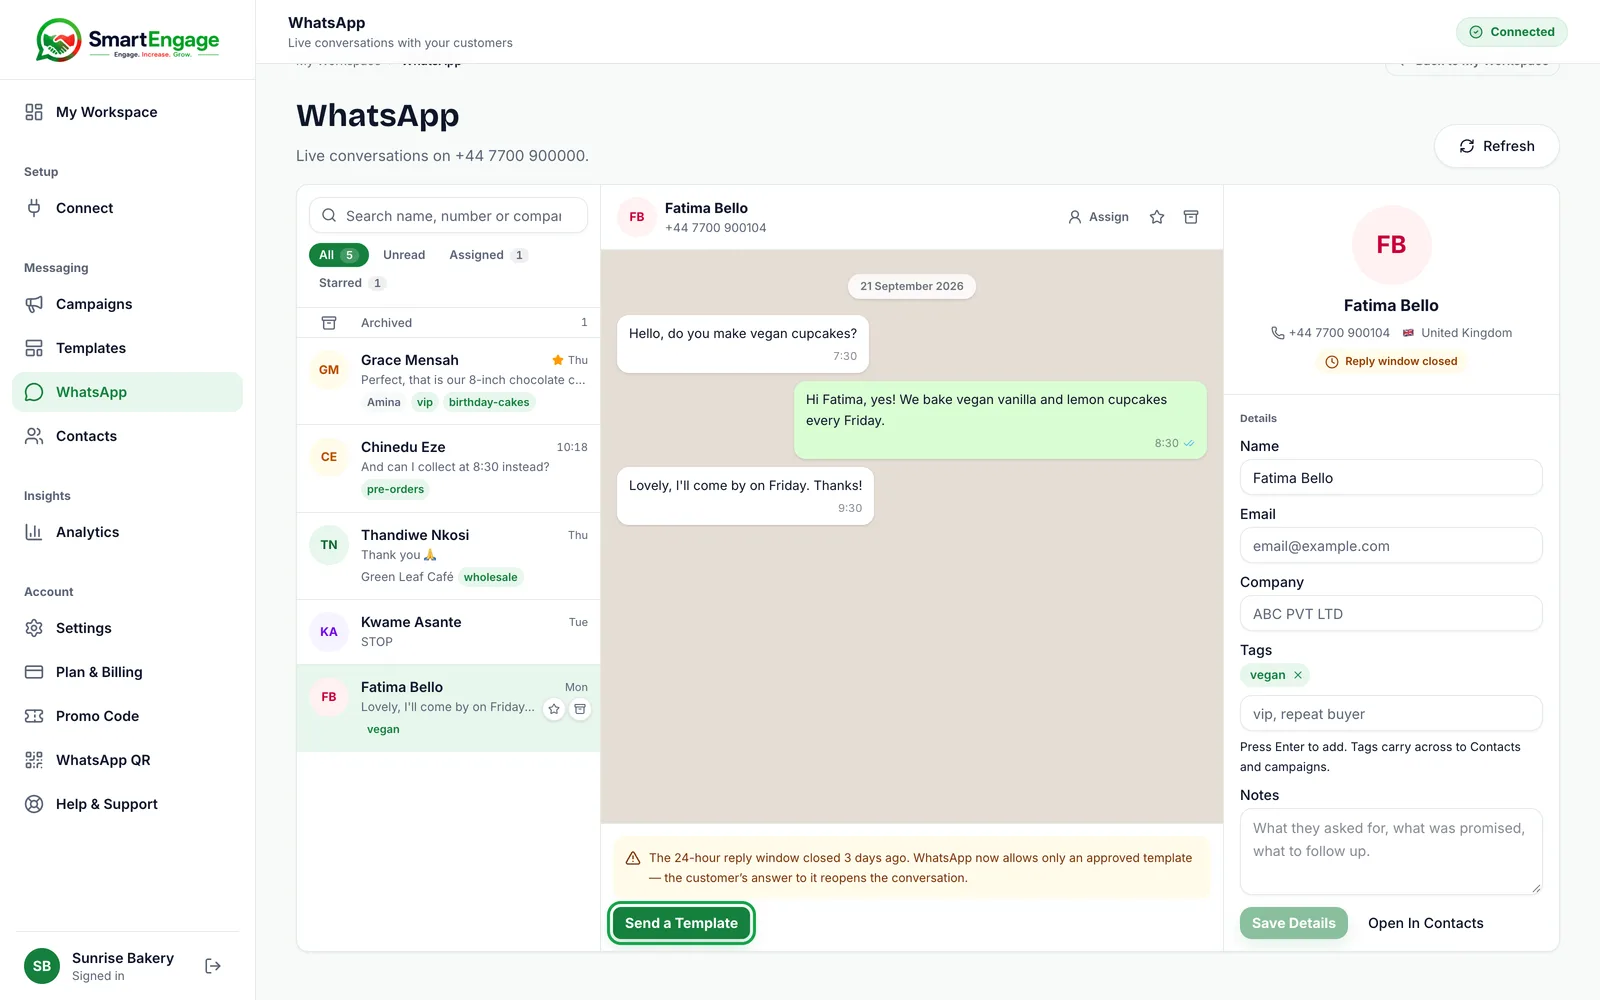Click the My Workspace grid icon

[x=34, y=112]
